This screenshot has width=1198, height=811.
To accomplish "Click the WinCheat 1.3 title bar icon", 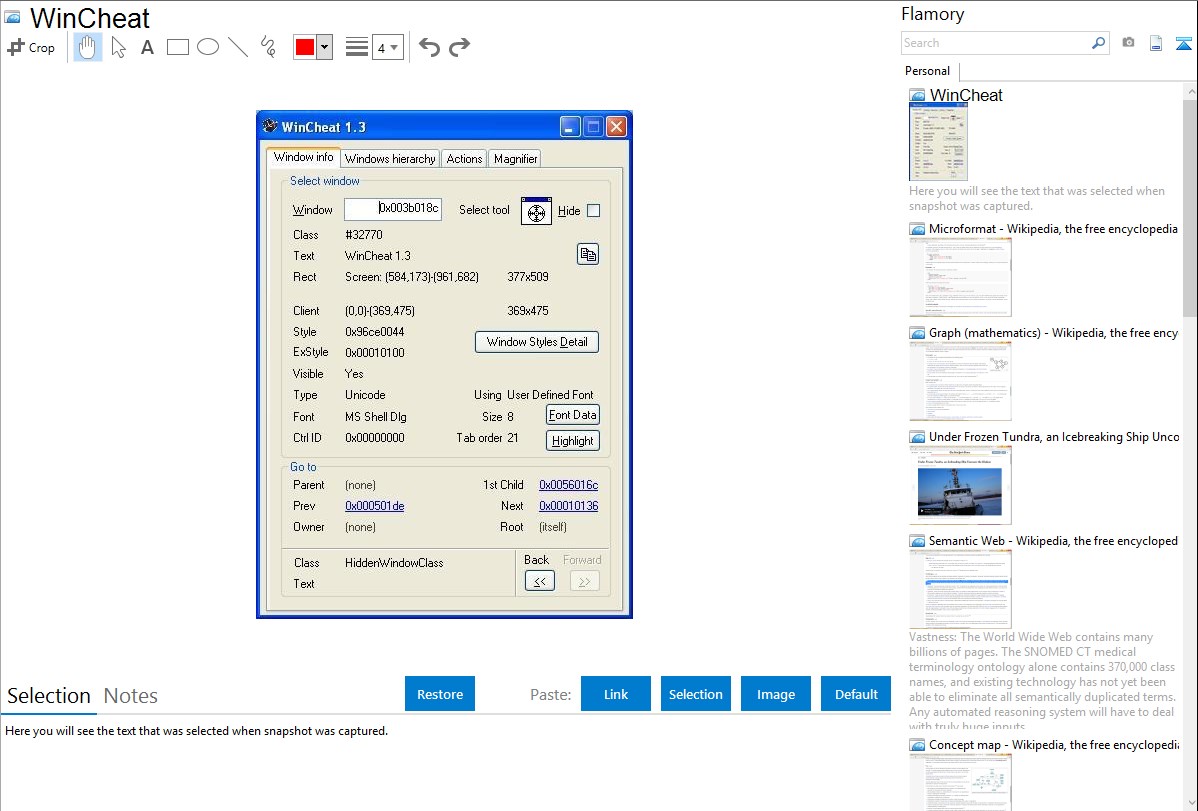I will pos(270,126).
